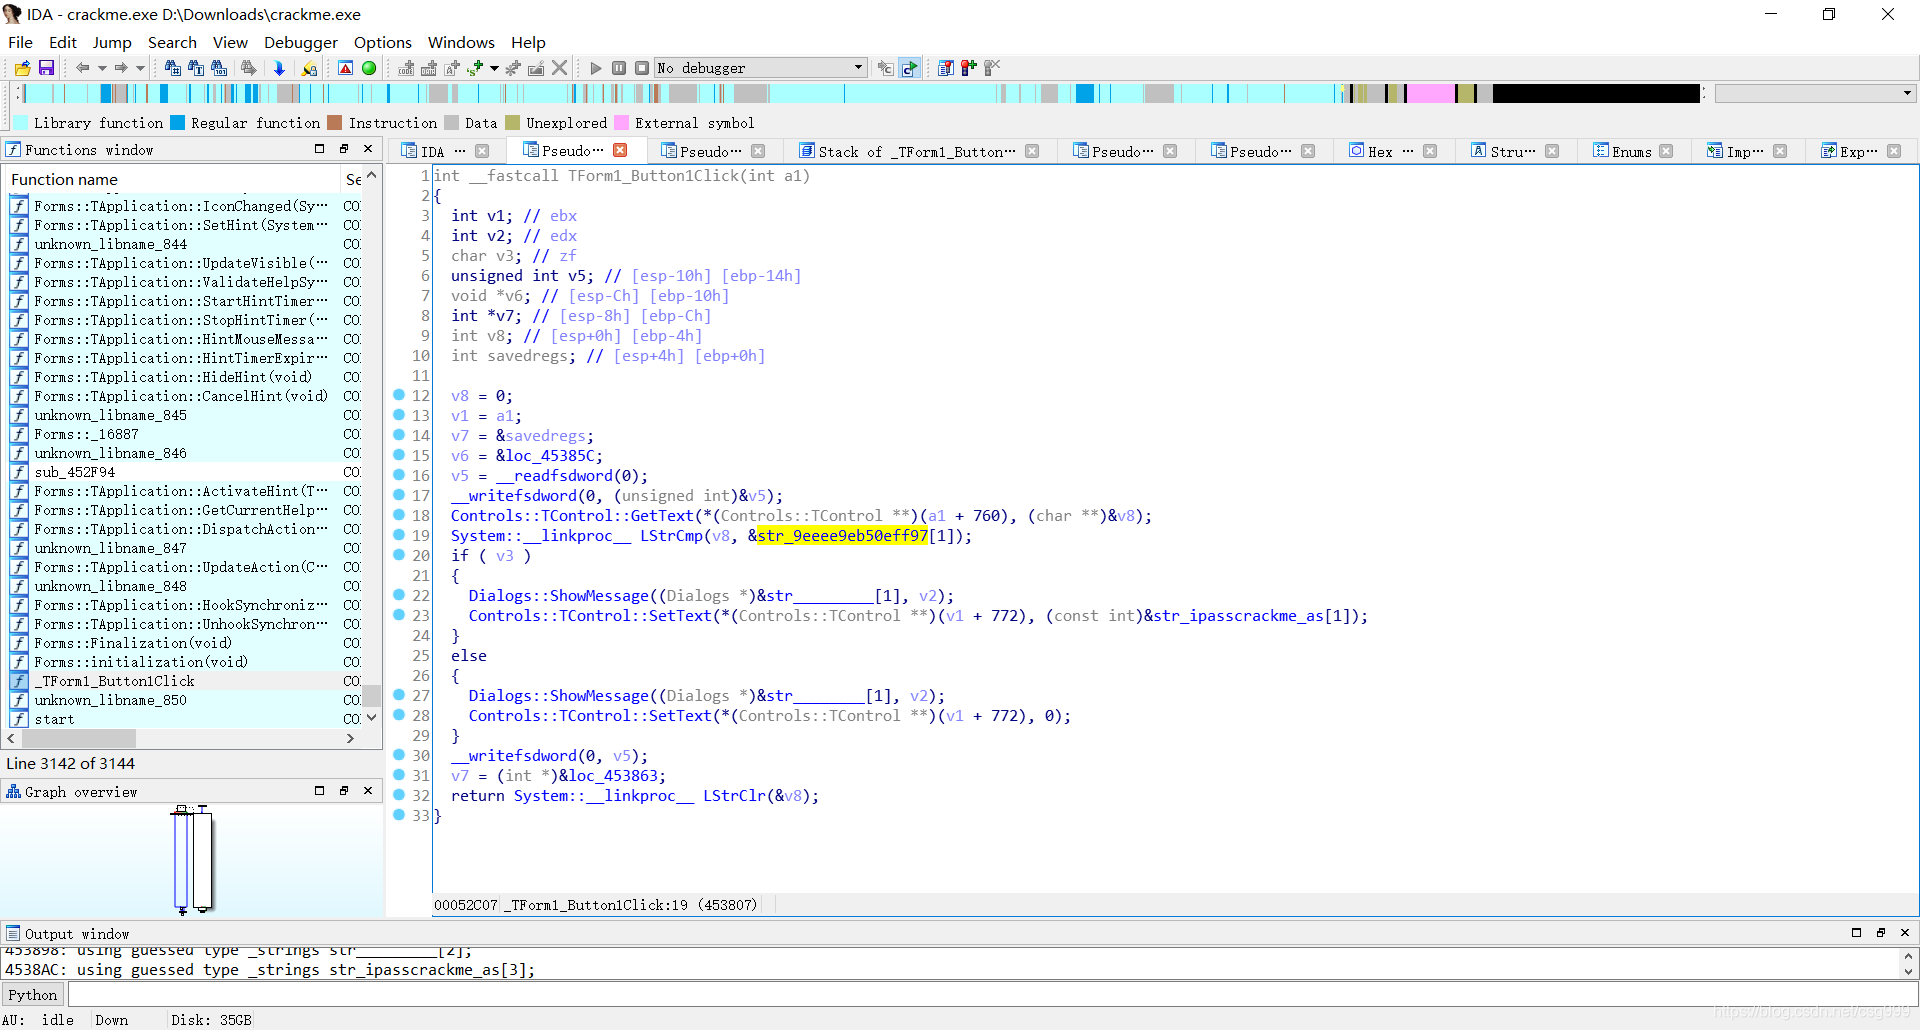Viewport: 1920px width, 1030px height.
Task: Open the Jump menu
Action: point(112,42)
